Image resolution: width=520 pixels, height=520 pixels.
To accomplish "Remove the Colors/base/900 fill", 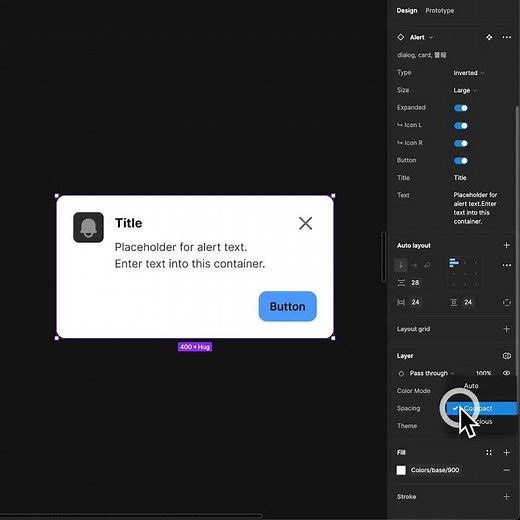I will pyautogui.click(x=506, y=470).
